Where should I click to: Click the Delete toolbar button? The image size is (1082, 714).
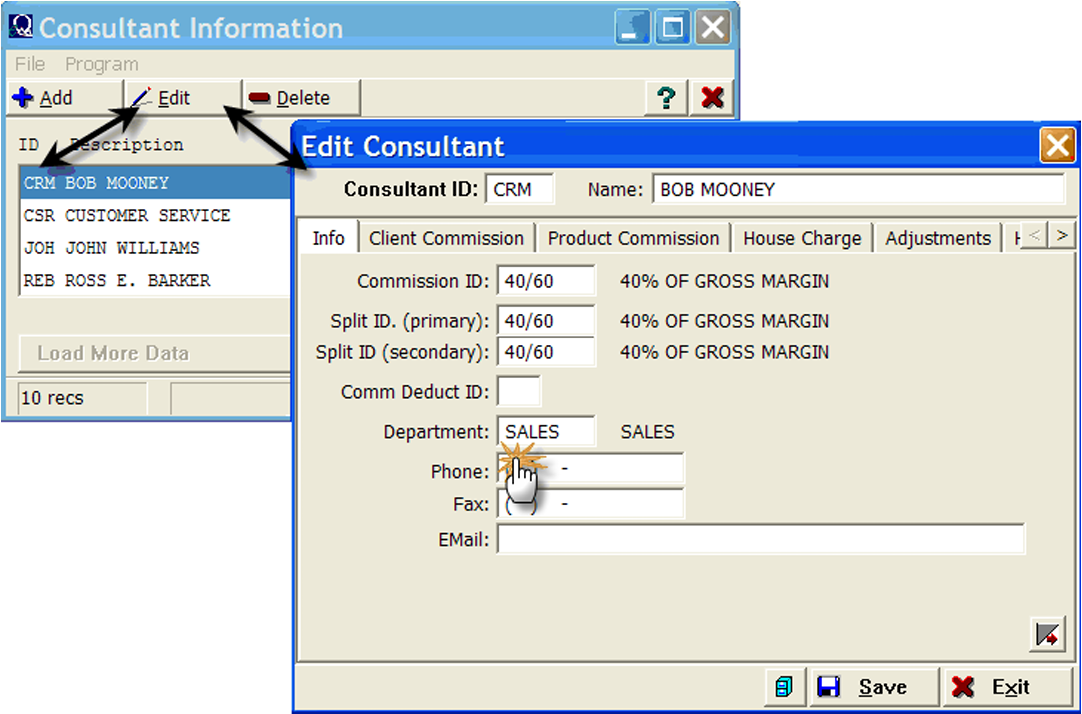(x=302, y=98)
